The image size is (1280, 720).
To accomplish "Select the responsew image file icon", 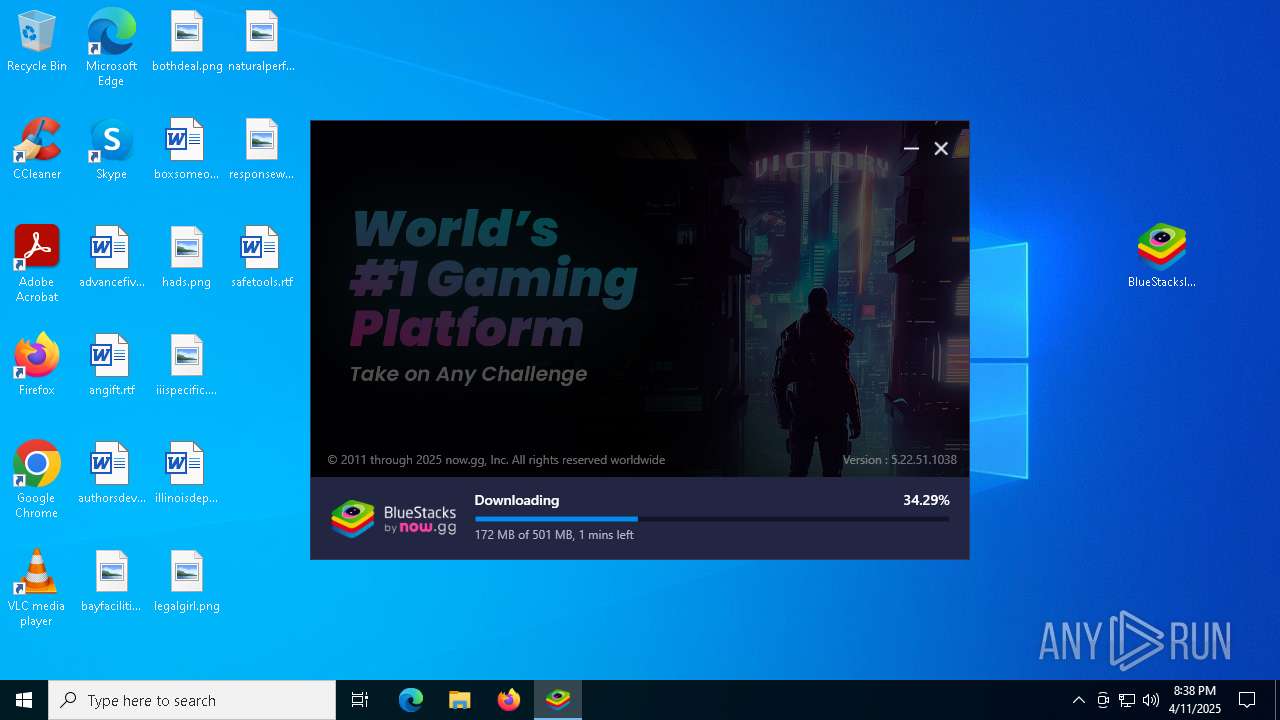I will coord(261,150).
